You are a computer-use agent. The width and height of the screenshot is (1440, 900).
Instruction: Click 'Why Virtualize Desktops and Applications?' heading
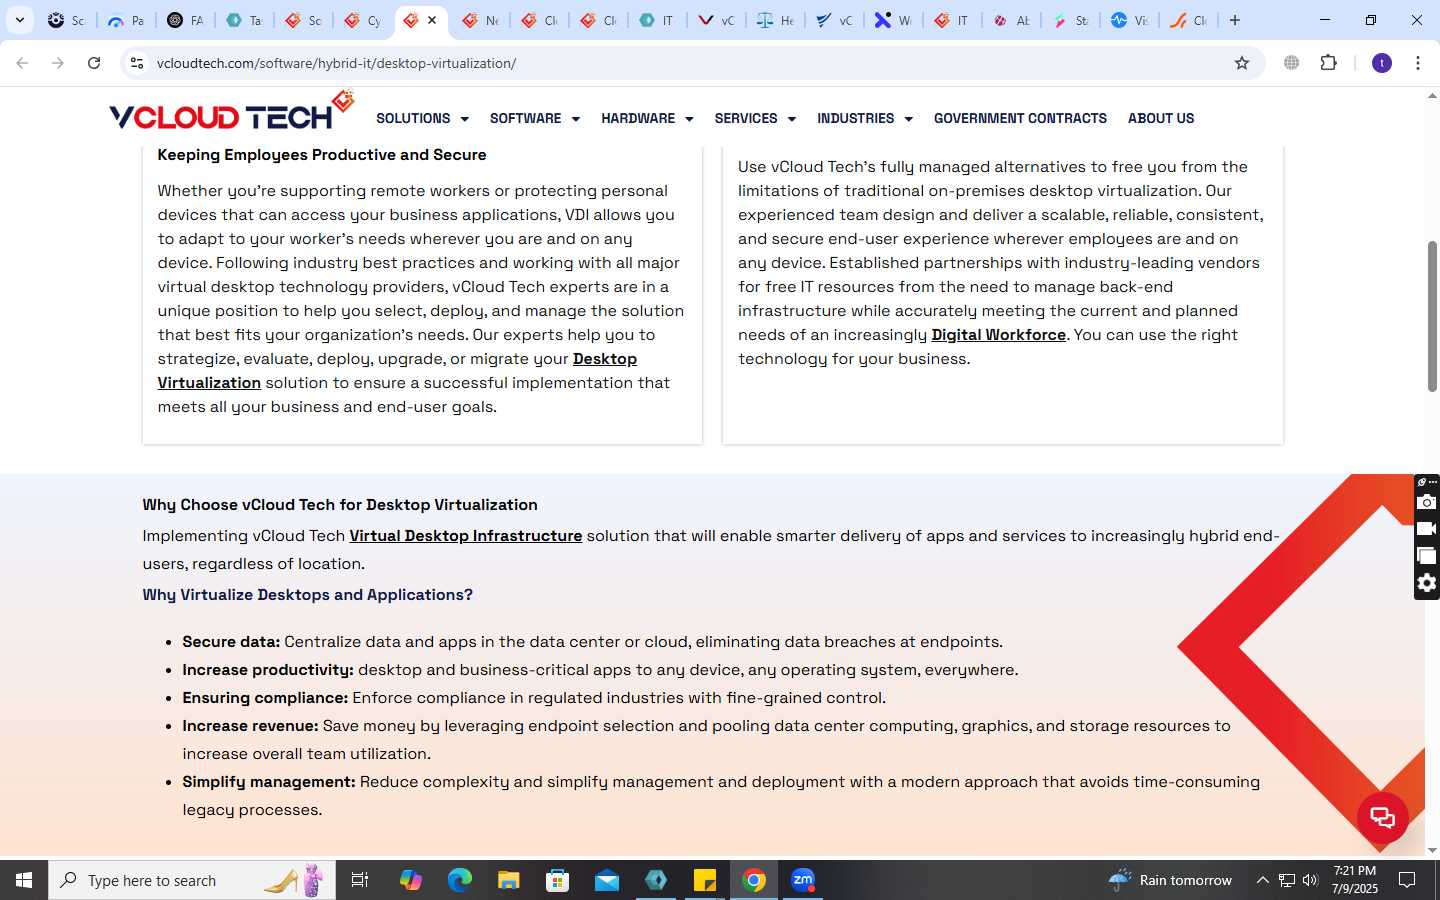(x=307, y=595)
